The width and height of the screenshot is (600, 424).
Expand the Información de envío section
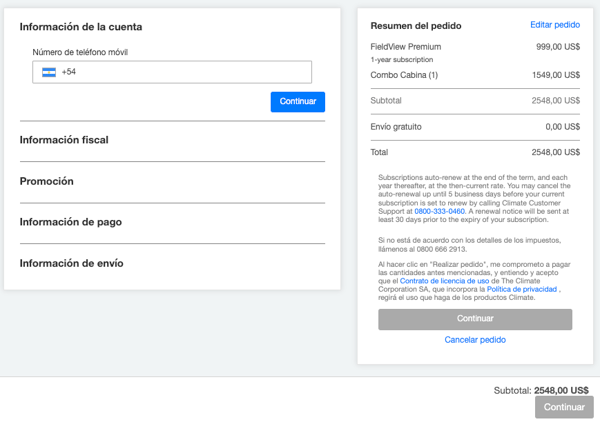point(72,263)
